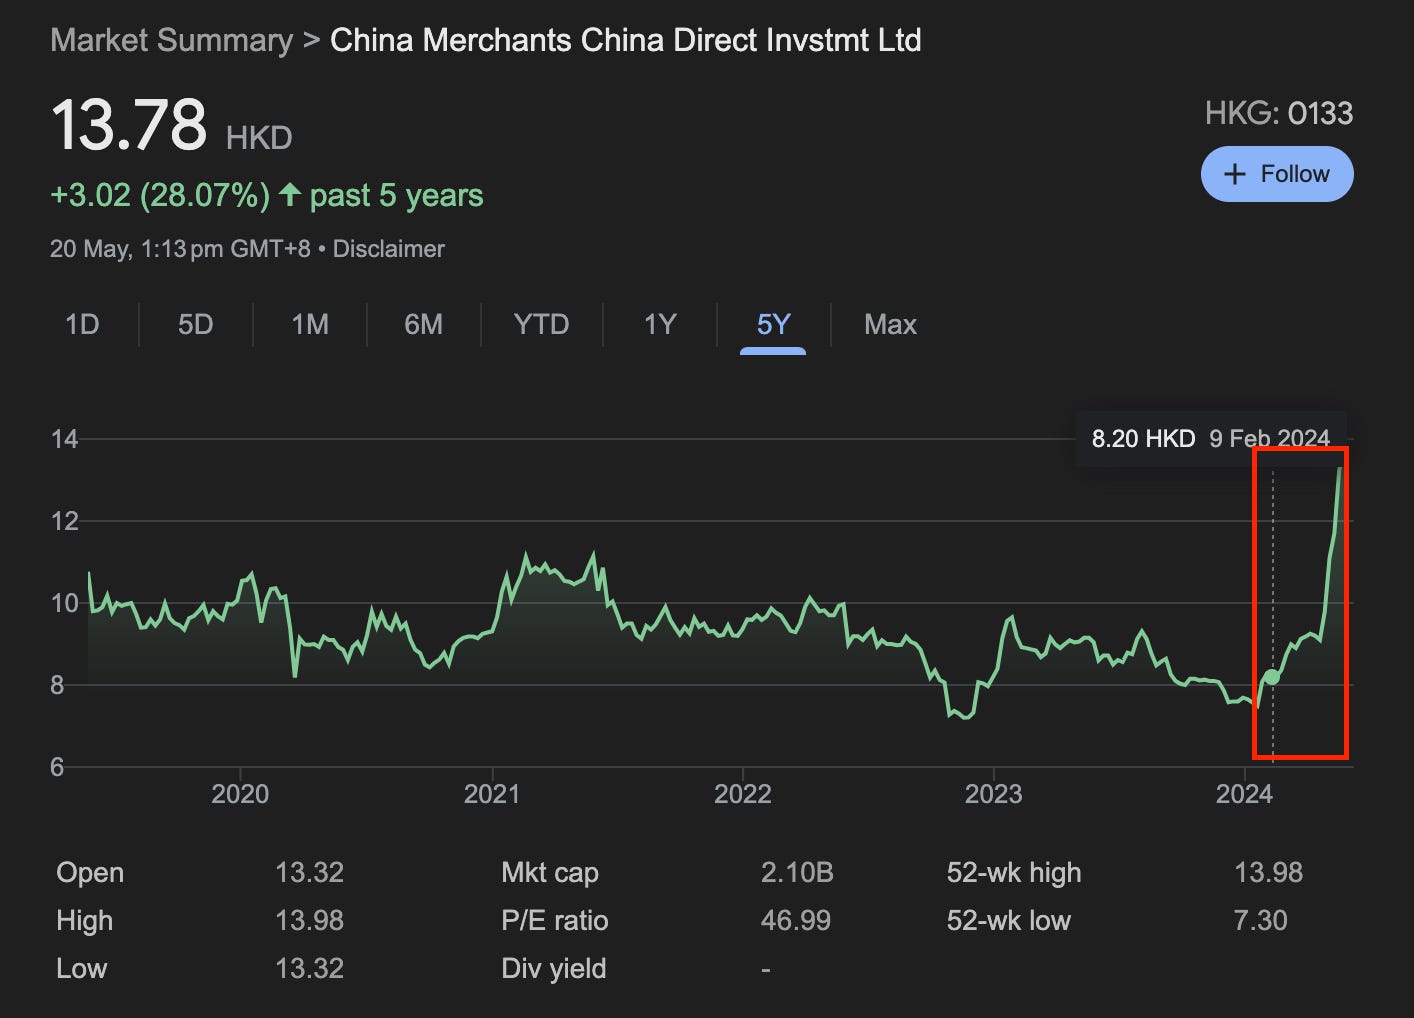The height and width of the screenshot is (1018, 1414).
Task: Click the +3.02 (28.07%) change text
Action: click(160, 195)
